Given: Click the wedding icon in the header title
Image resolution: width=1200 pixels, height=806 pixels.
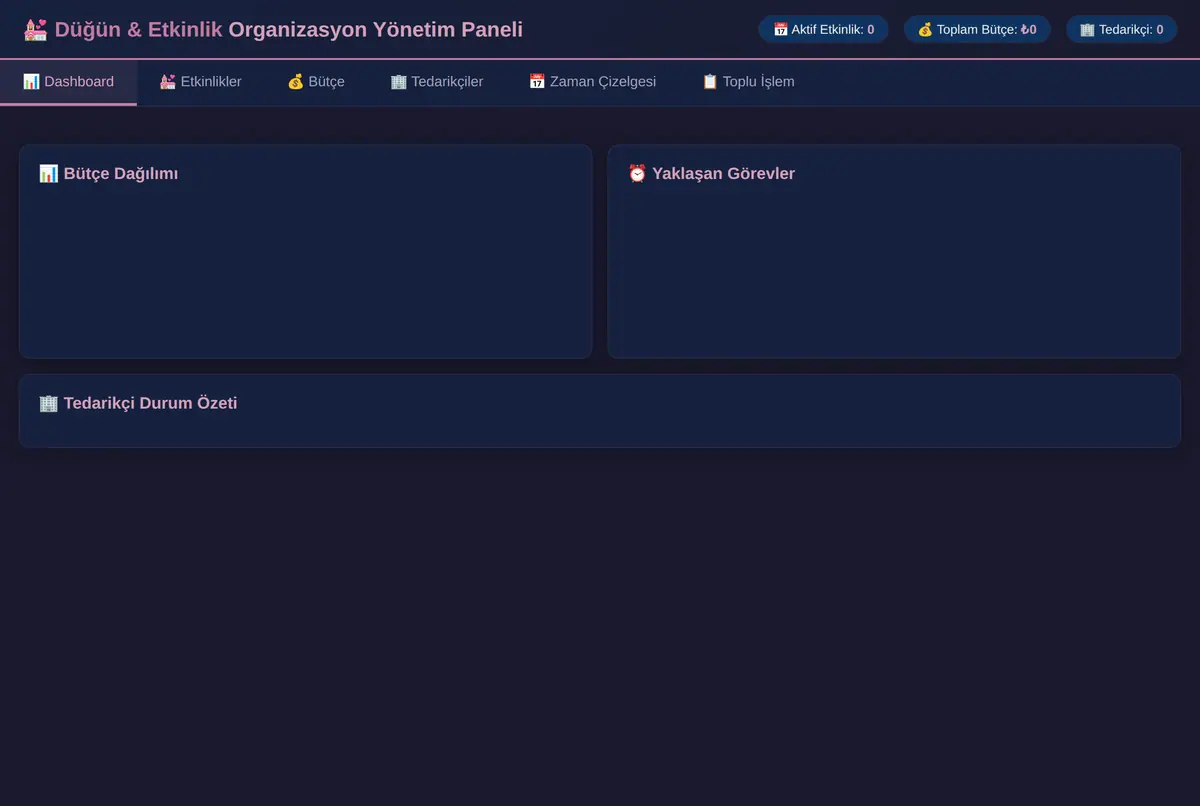Looking at the screenshot, I should tap(35, 30).
